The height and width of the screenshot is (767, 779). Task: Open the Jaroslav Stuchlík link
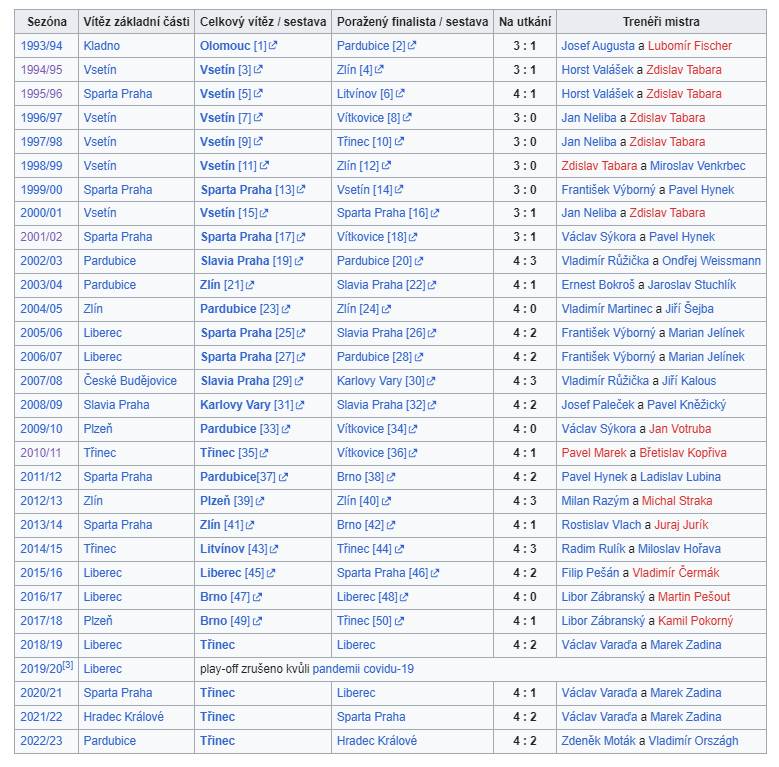tap(692, 285)
